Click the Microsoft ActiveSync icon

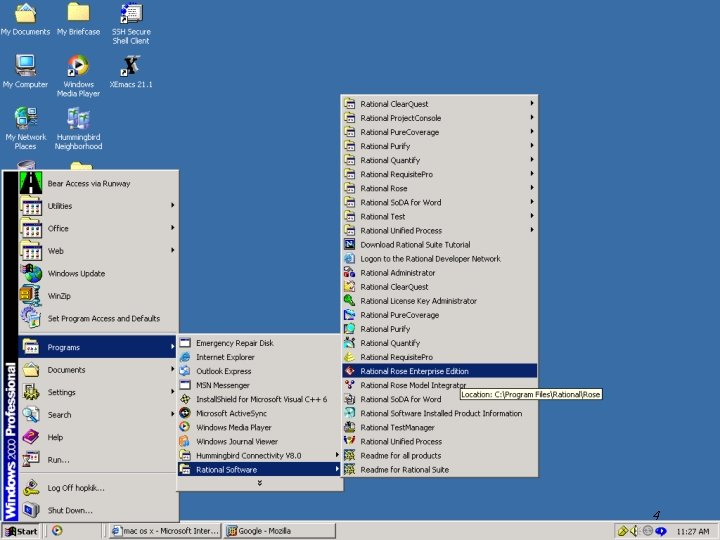pos(185,413)
